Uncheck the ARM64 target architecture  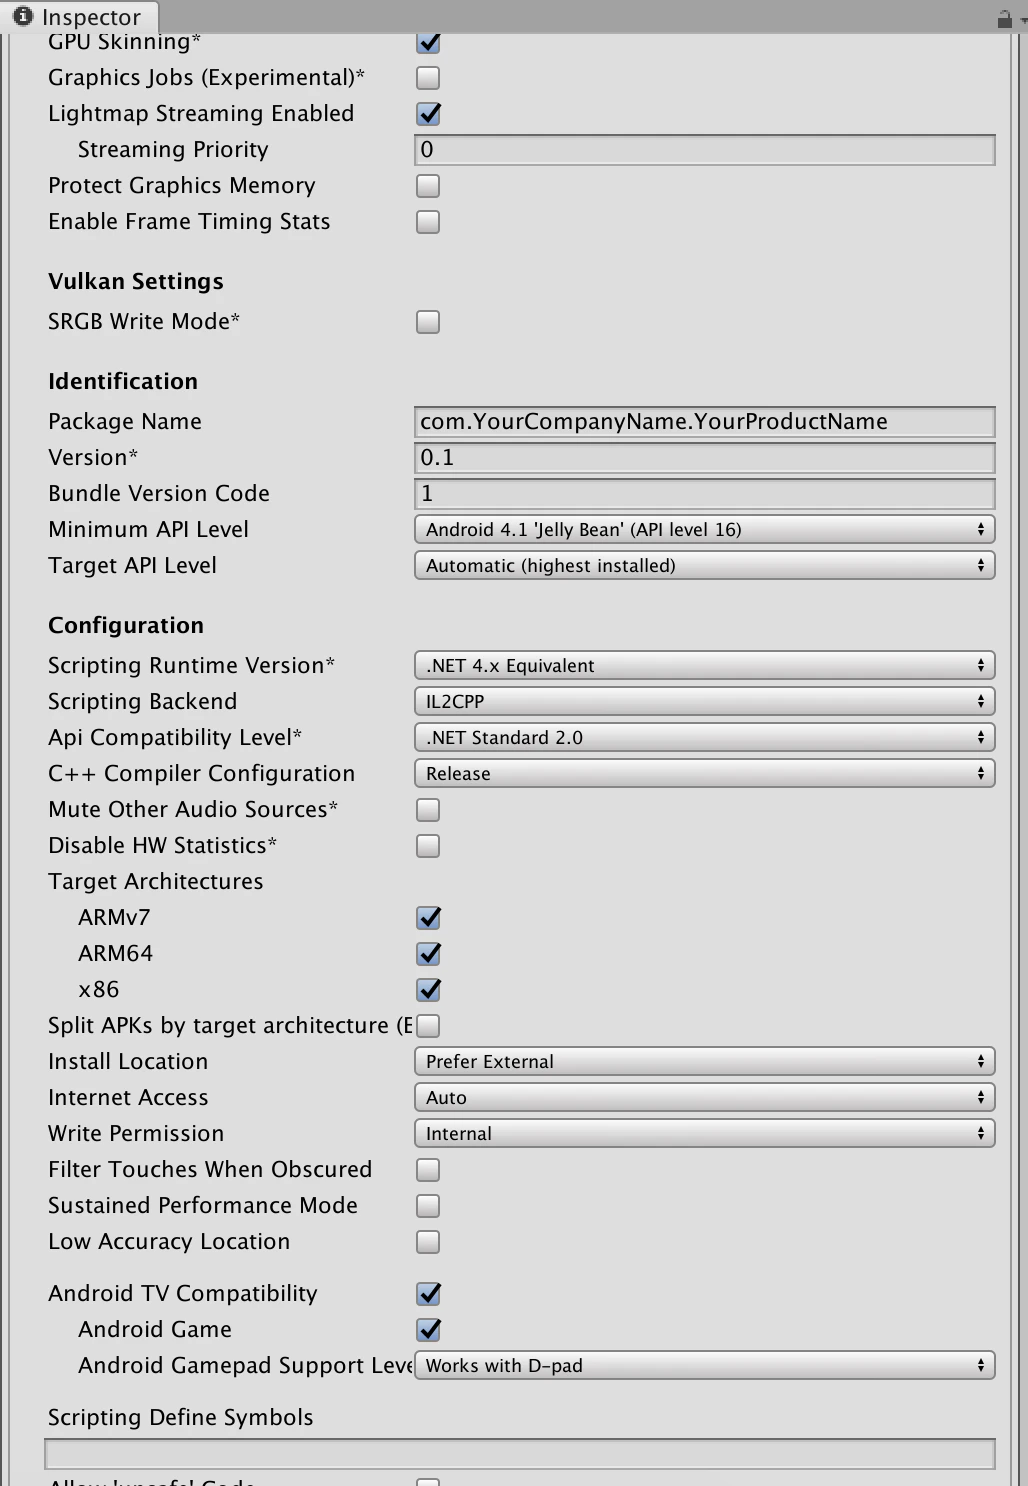pos(428,953)
